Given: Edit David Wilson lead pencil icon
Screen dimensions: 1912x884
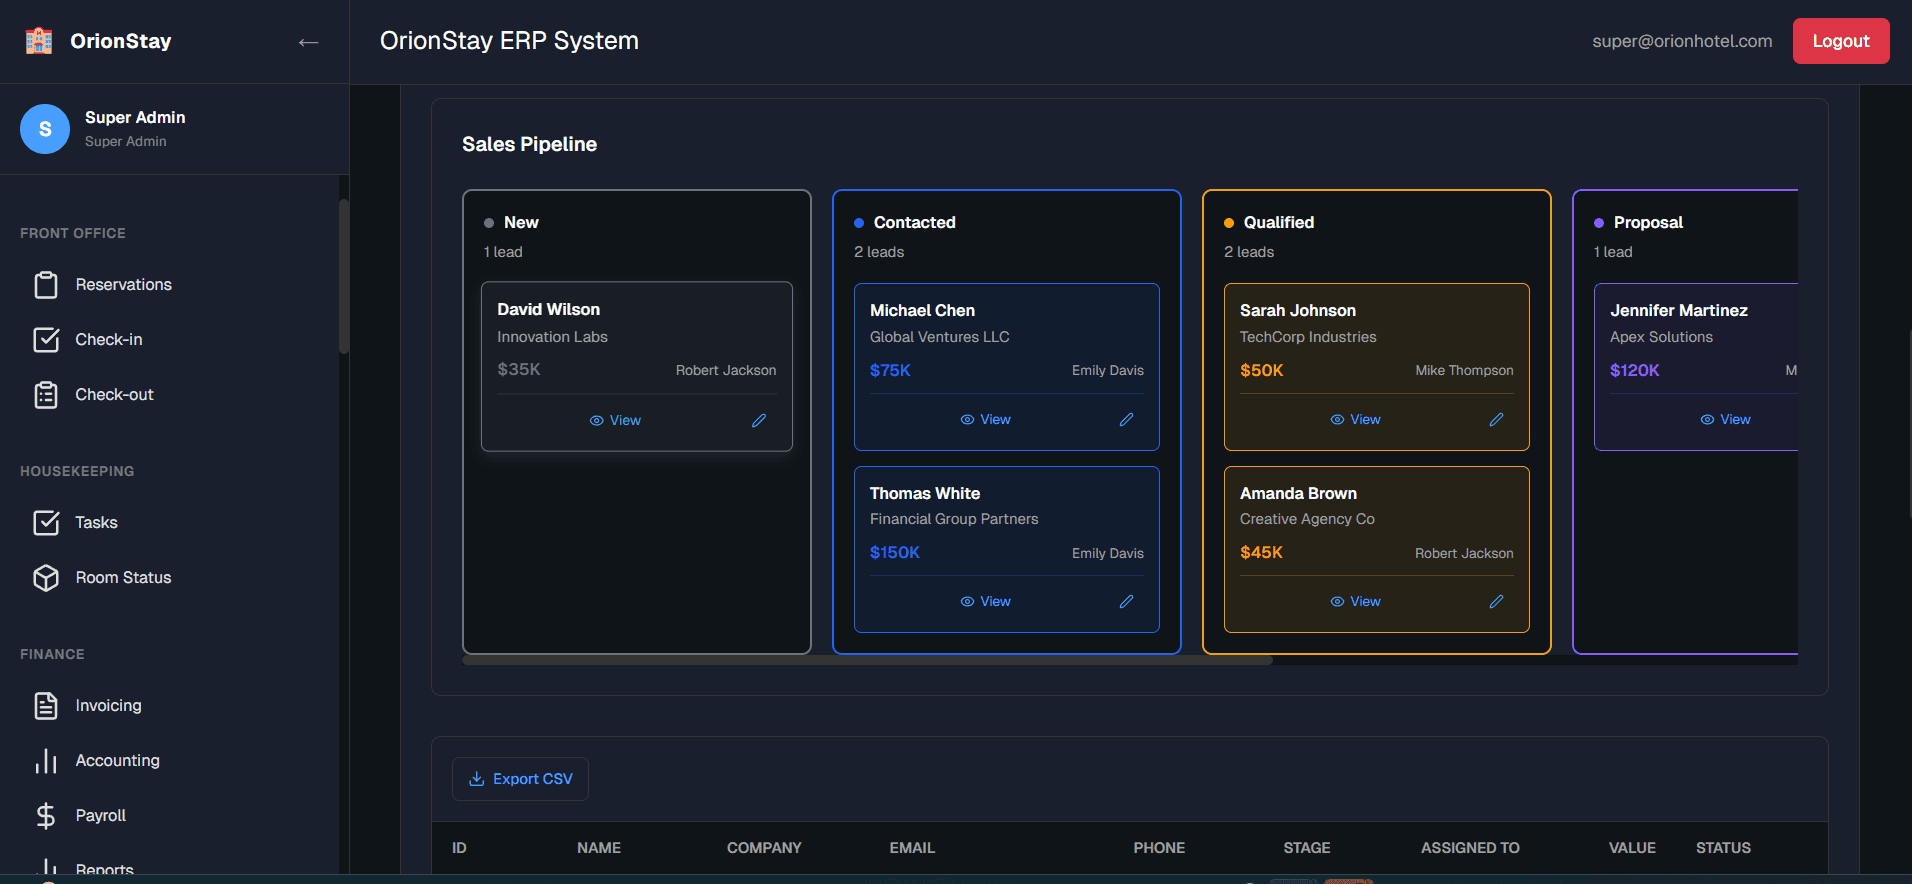Looking at the screenshot, I should coord(759,421).
